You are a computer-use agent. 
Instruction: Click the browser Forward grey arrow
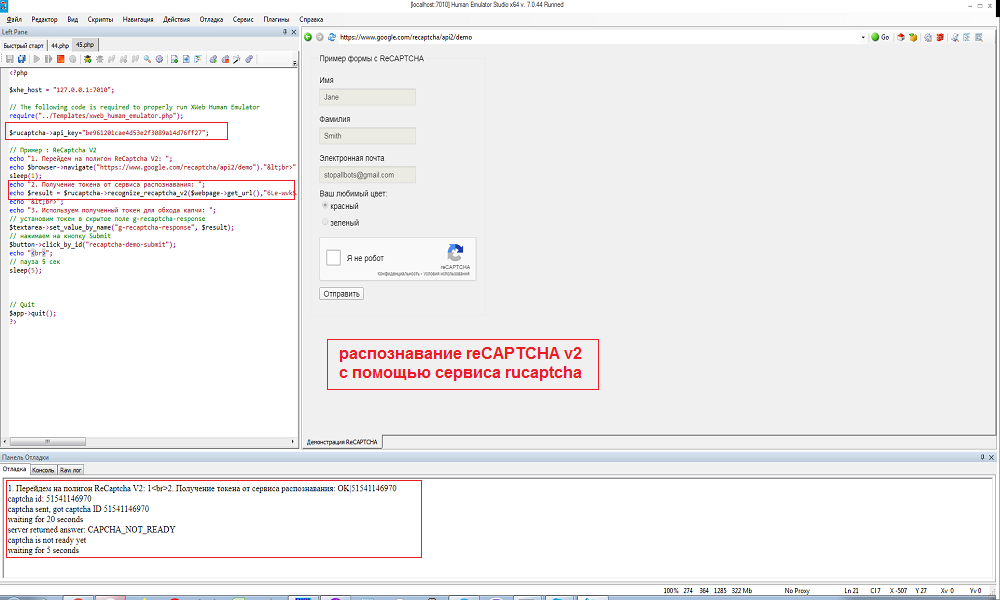(320, 37)
